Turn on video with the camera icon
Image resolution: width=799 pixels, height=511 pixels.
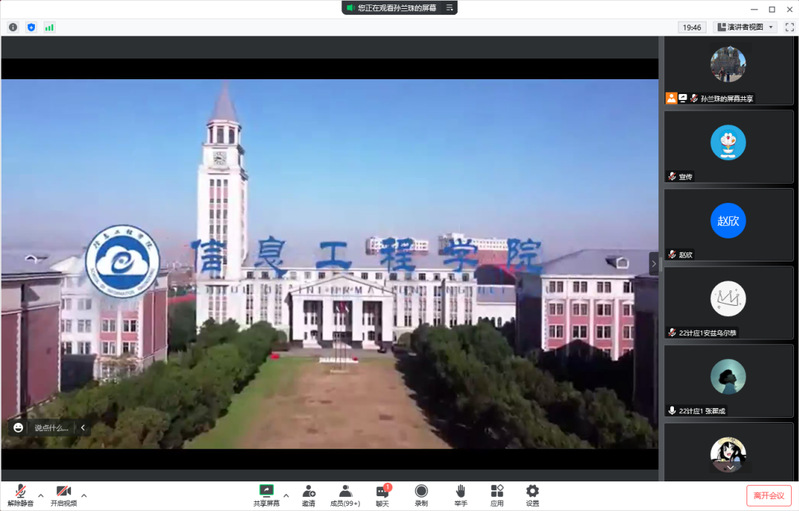[x=63, y=491]
